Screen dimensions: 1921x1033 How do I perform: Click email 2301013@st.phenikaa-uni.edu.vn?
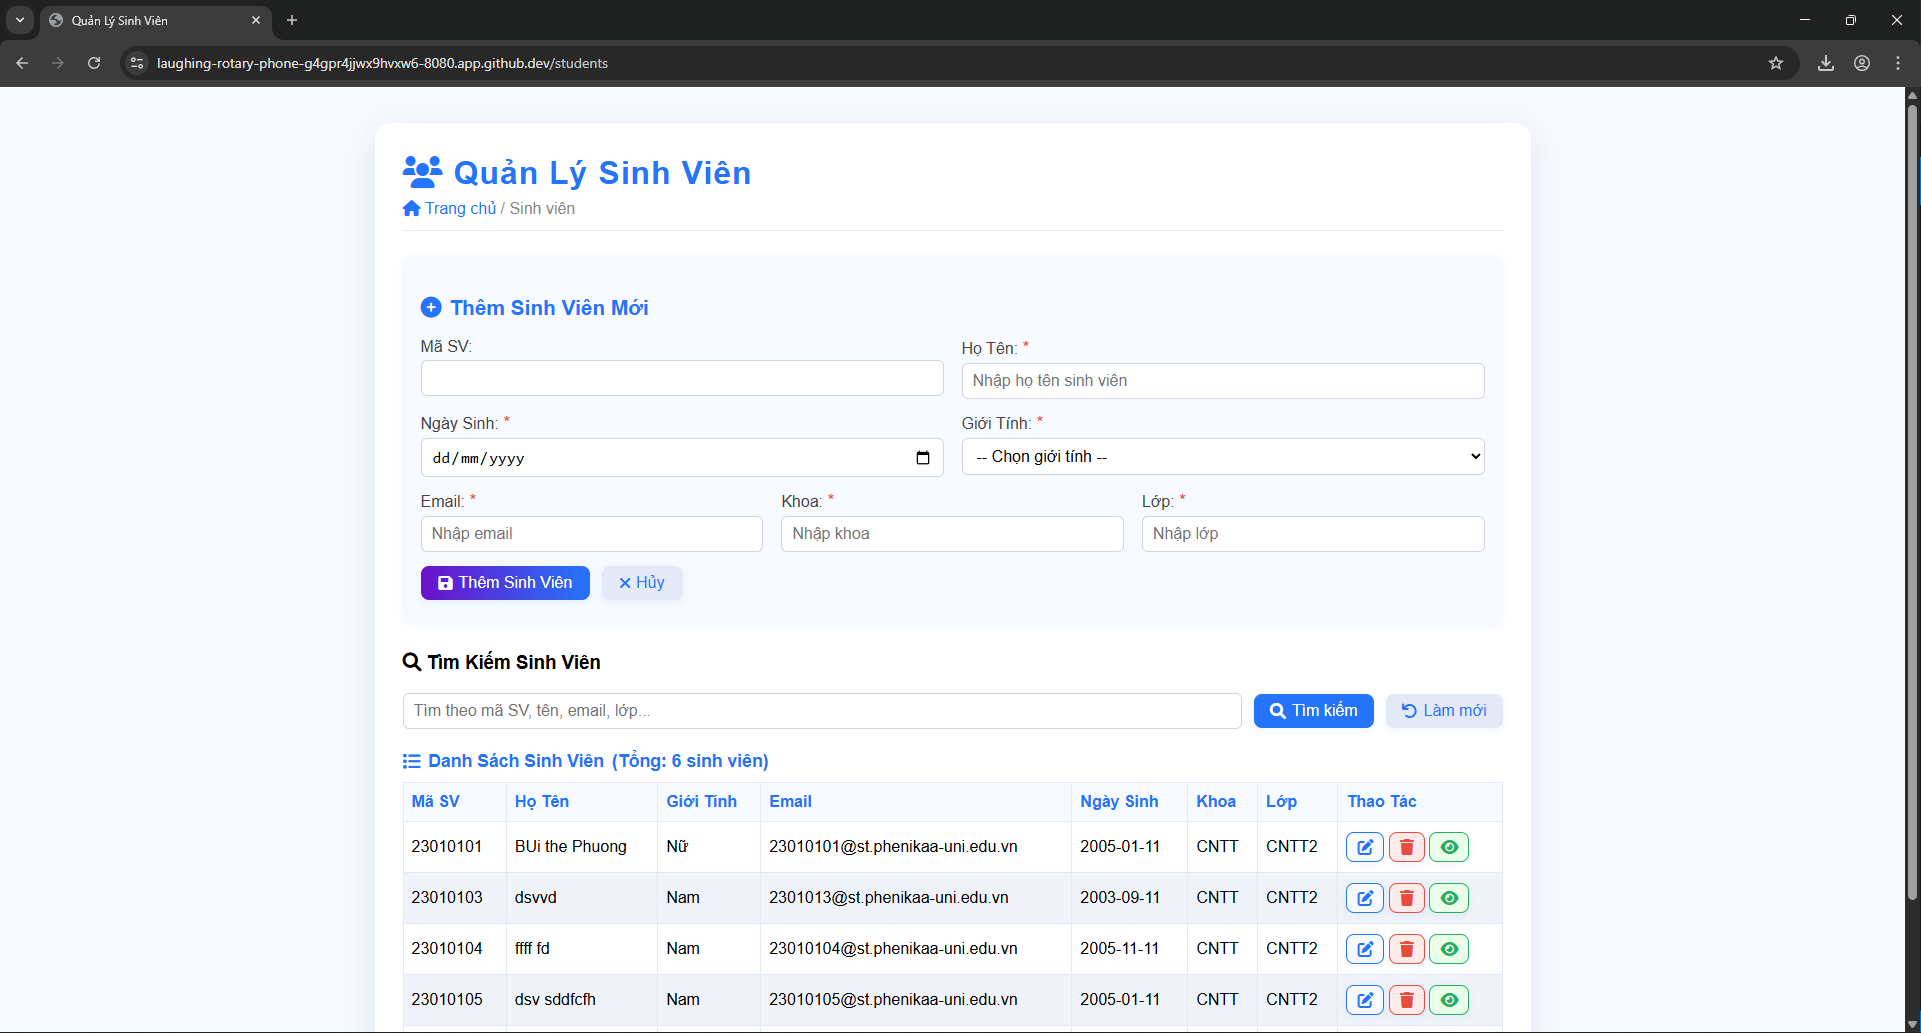pyautogui.click(x=889, y=898)
